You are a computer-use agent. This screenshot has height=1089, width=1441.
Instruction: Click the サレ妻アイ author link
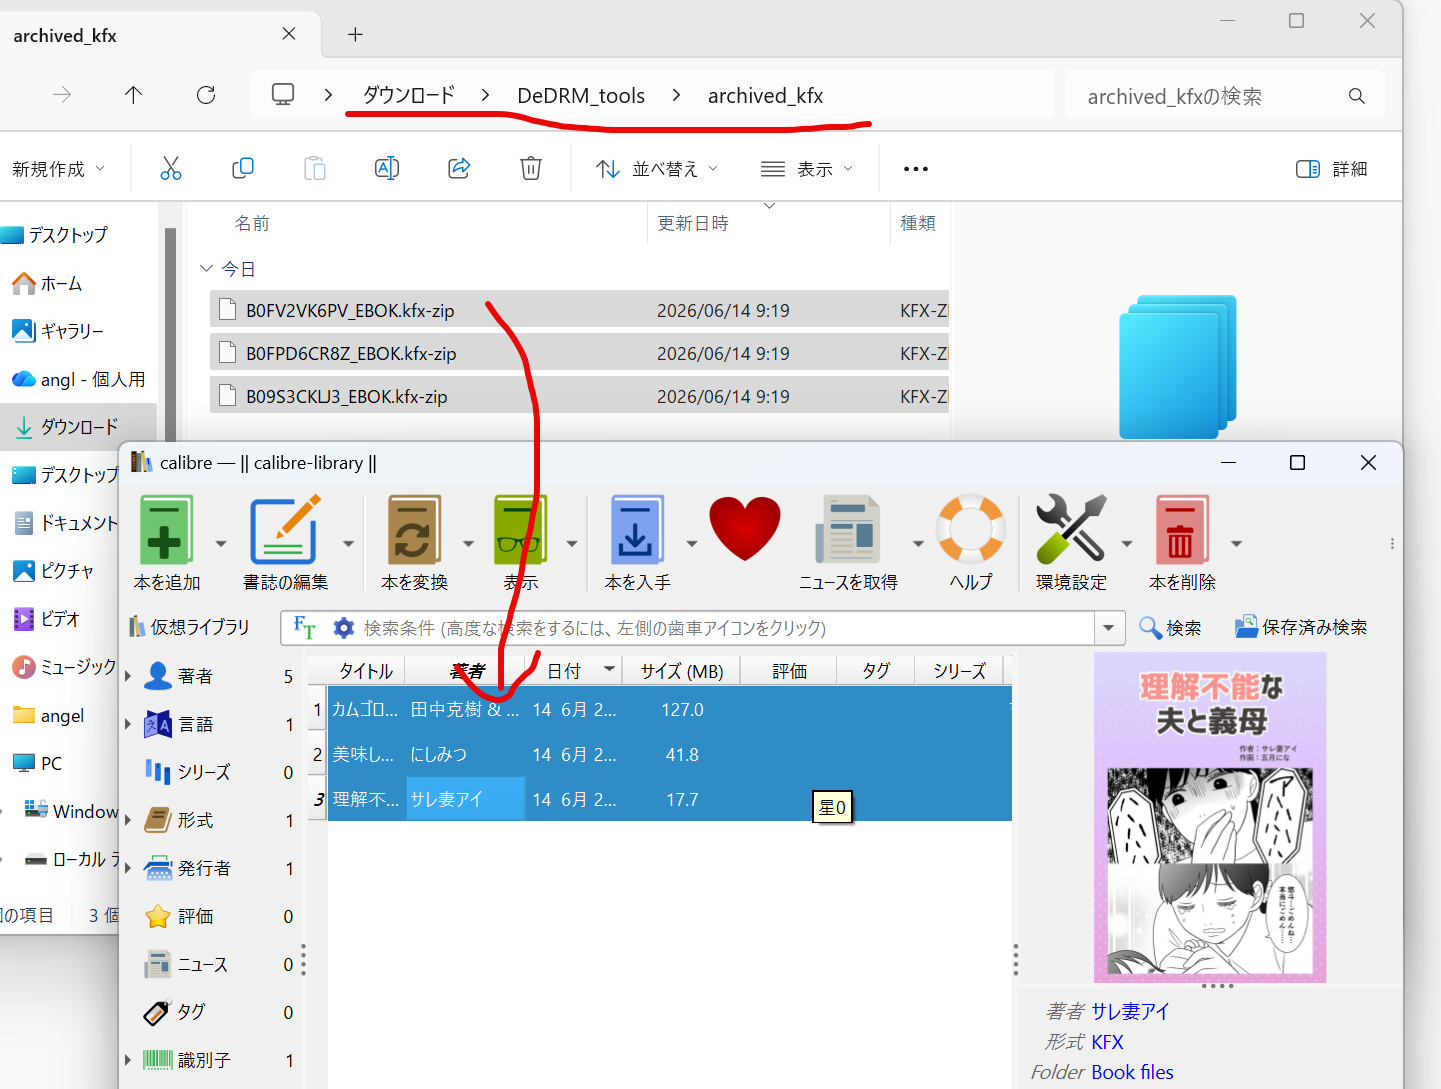[1130, 1011]
